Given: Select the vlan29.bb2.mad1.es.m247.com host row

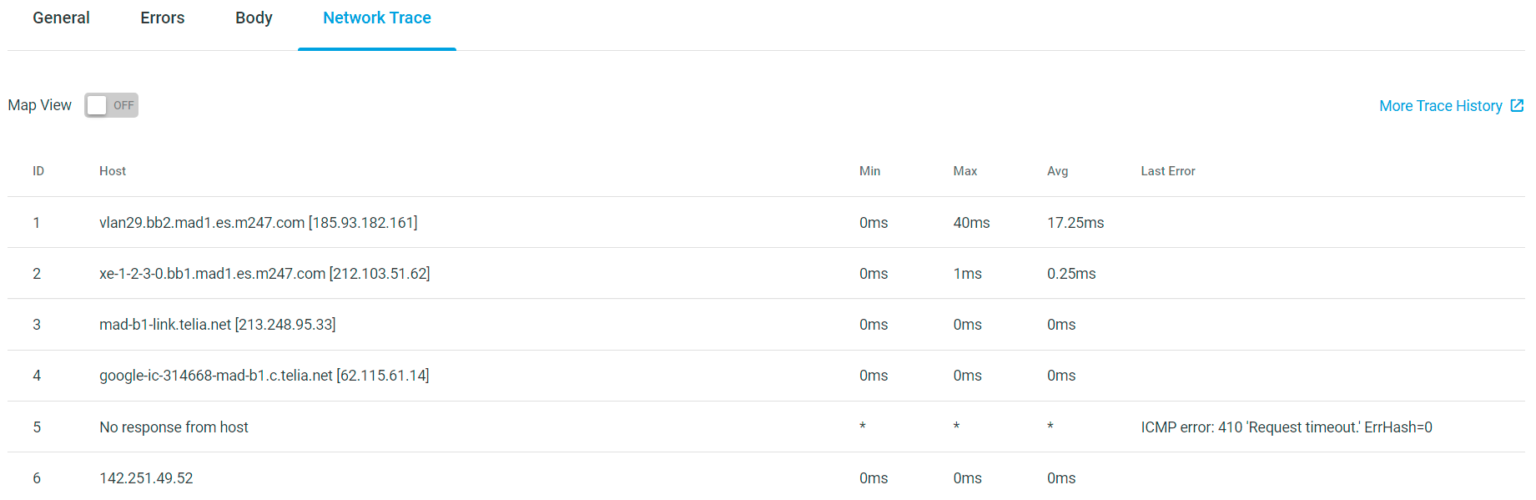Looking at the screenshot, I should click(258, 223).
